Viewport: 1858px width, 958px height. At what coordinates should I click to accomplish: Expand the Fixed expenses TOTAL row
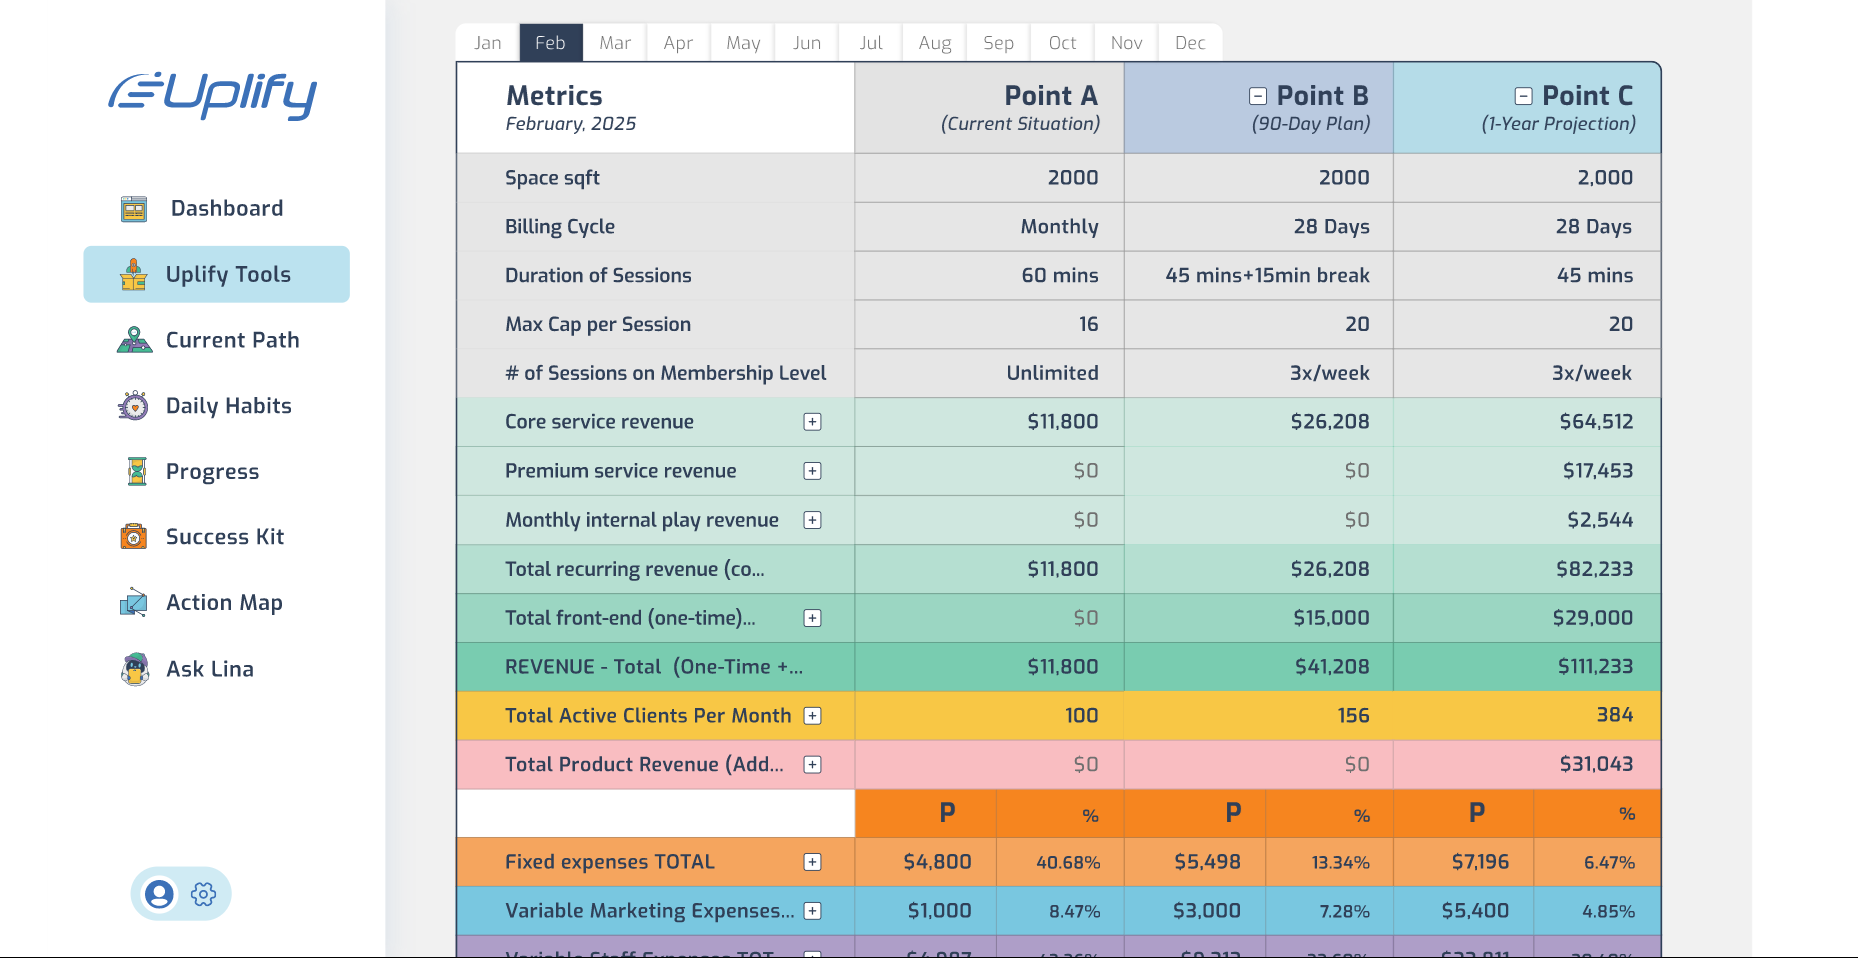tap(813, 862)
